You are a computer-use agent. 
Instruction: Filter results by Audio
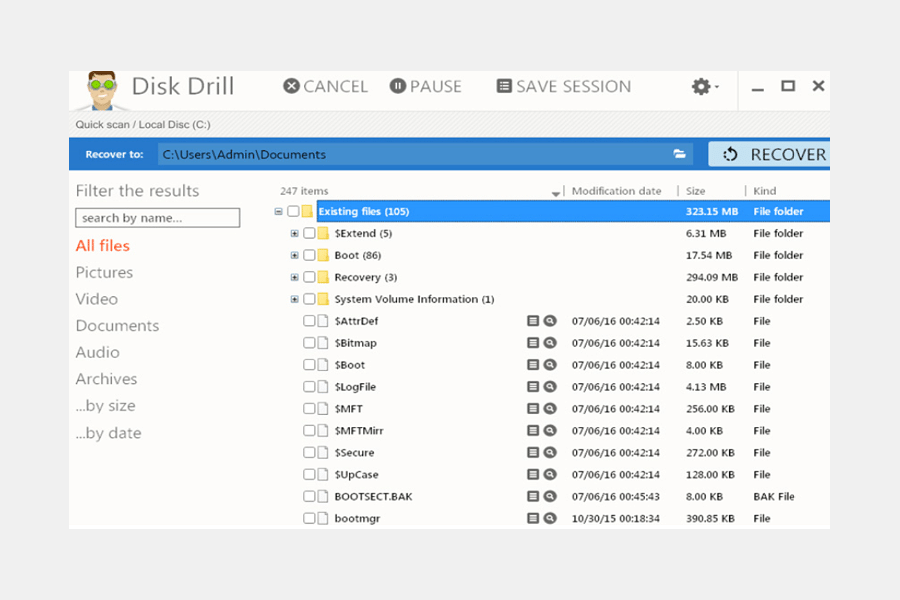98,352
